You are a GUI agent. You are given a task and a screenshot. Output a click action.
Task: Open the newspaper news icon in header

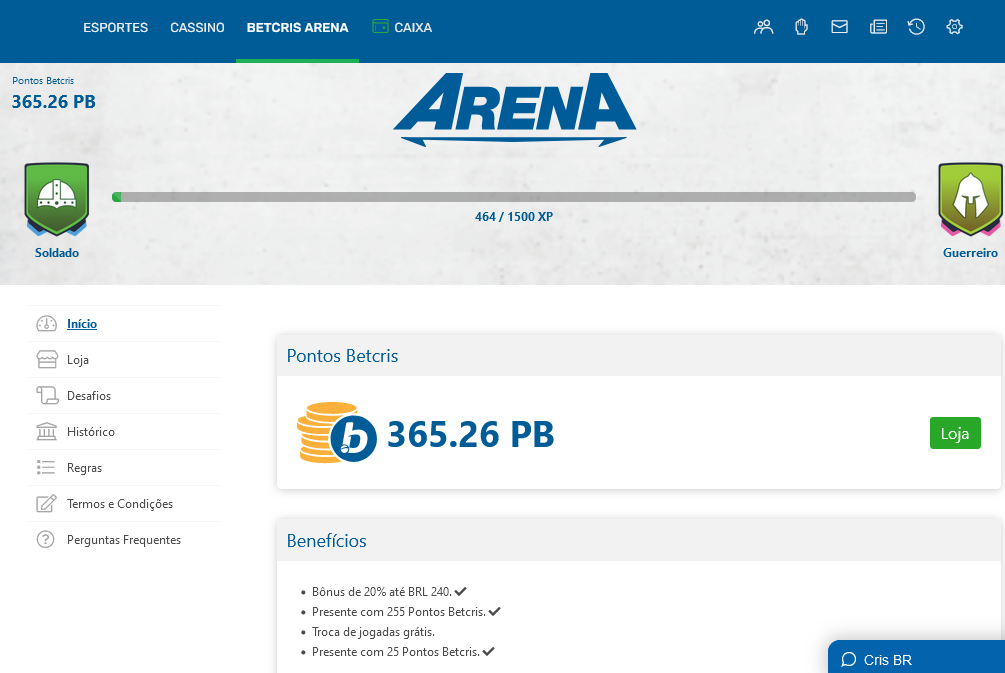(x=878, y=27)
